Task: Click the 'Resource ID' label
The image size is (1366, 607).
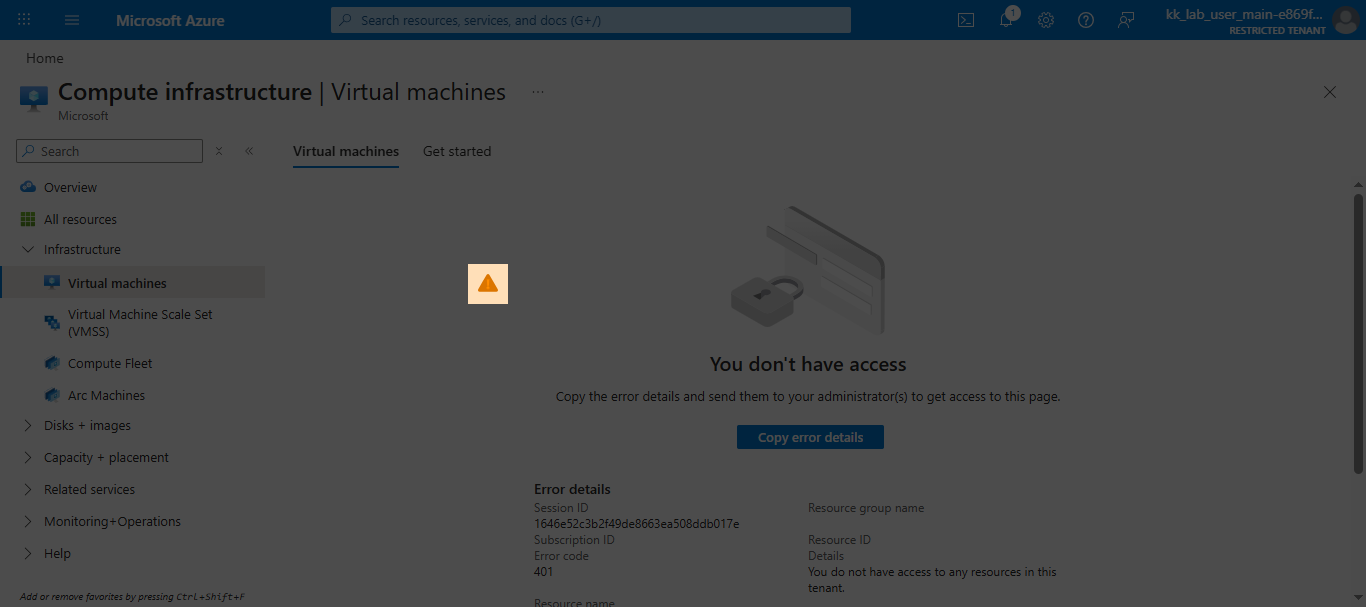Action: [839, 540]
